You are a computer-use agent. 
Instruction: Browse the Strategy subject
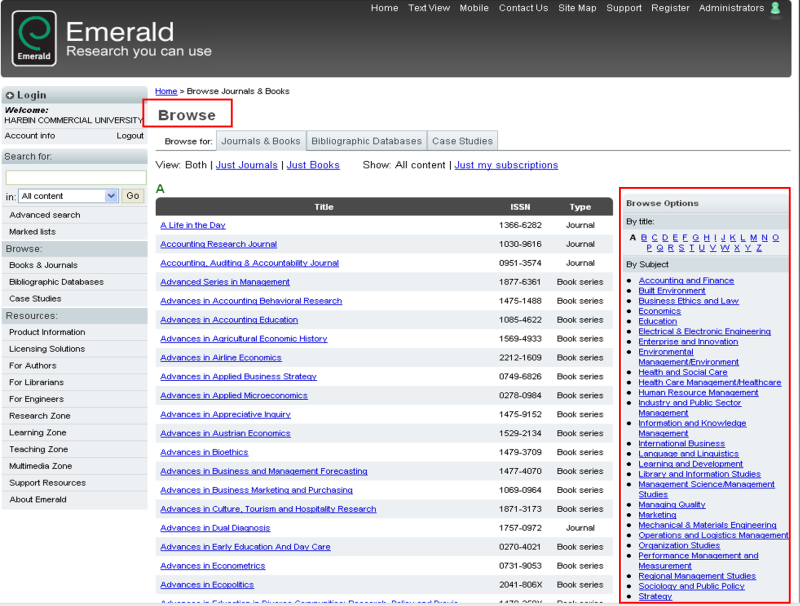655,597
